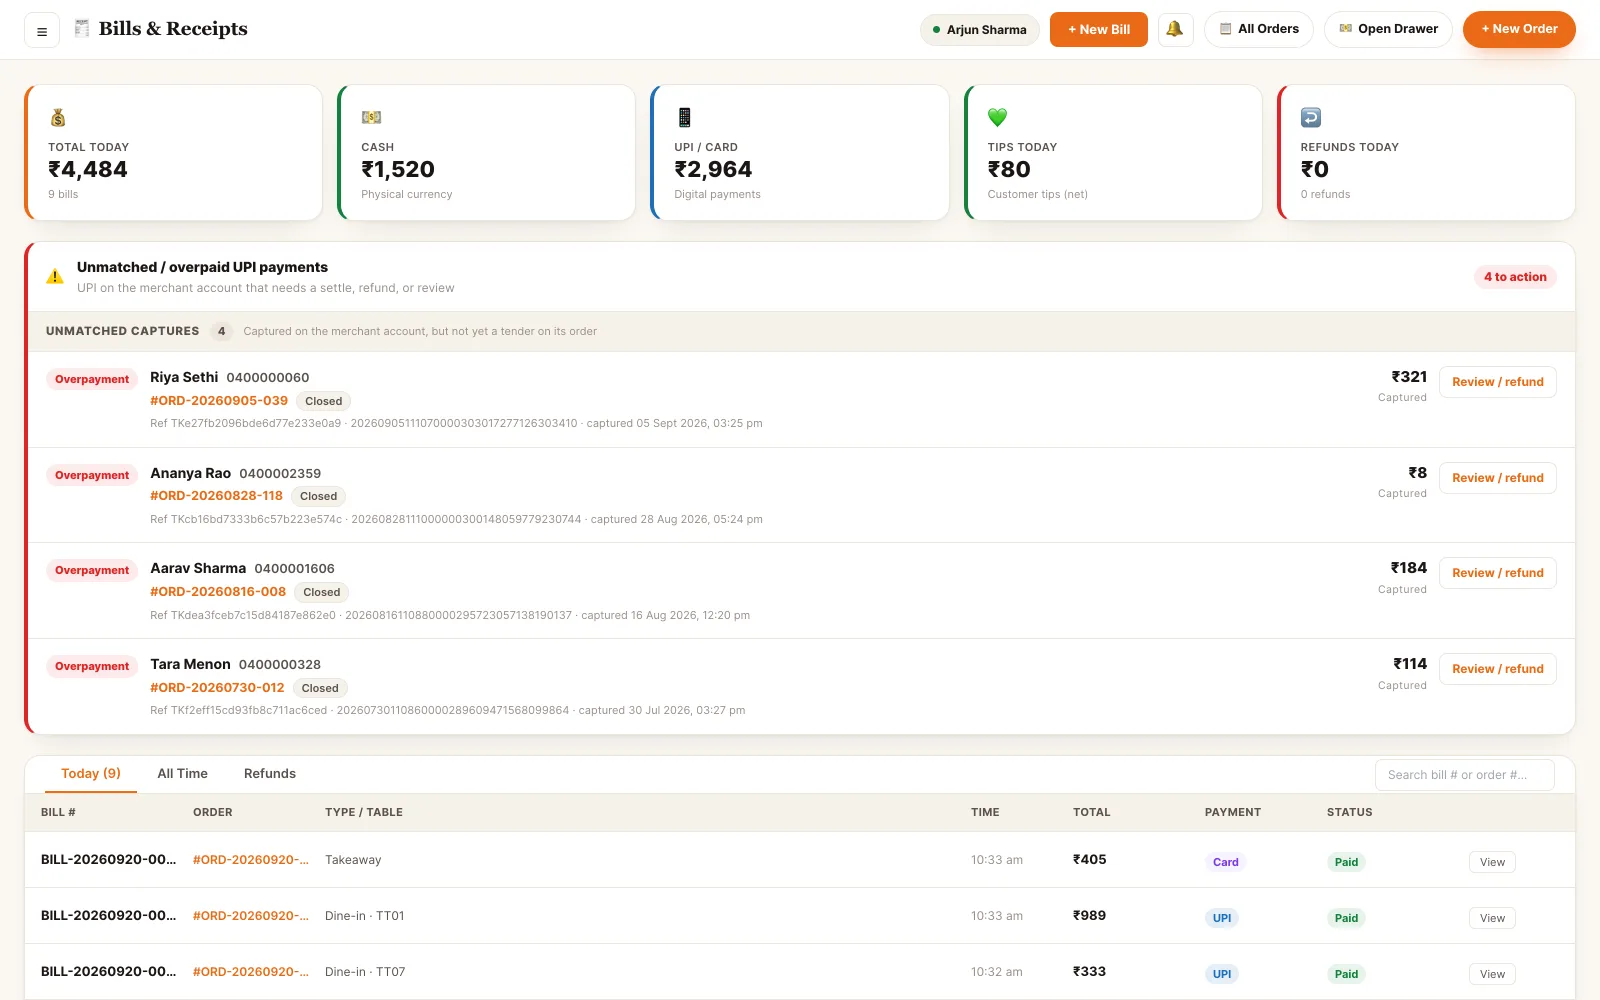This screenshot has width=1600, height=1000.
Task: Open order link #ORD-20260828-118
Action: pyautogui.click(x=216, y=495)
